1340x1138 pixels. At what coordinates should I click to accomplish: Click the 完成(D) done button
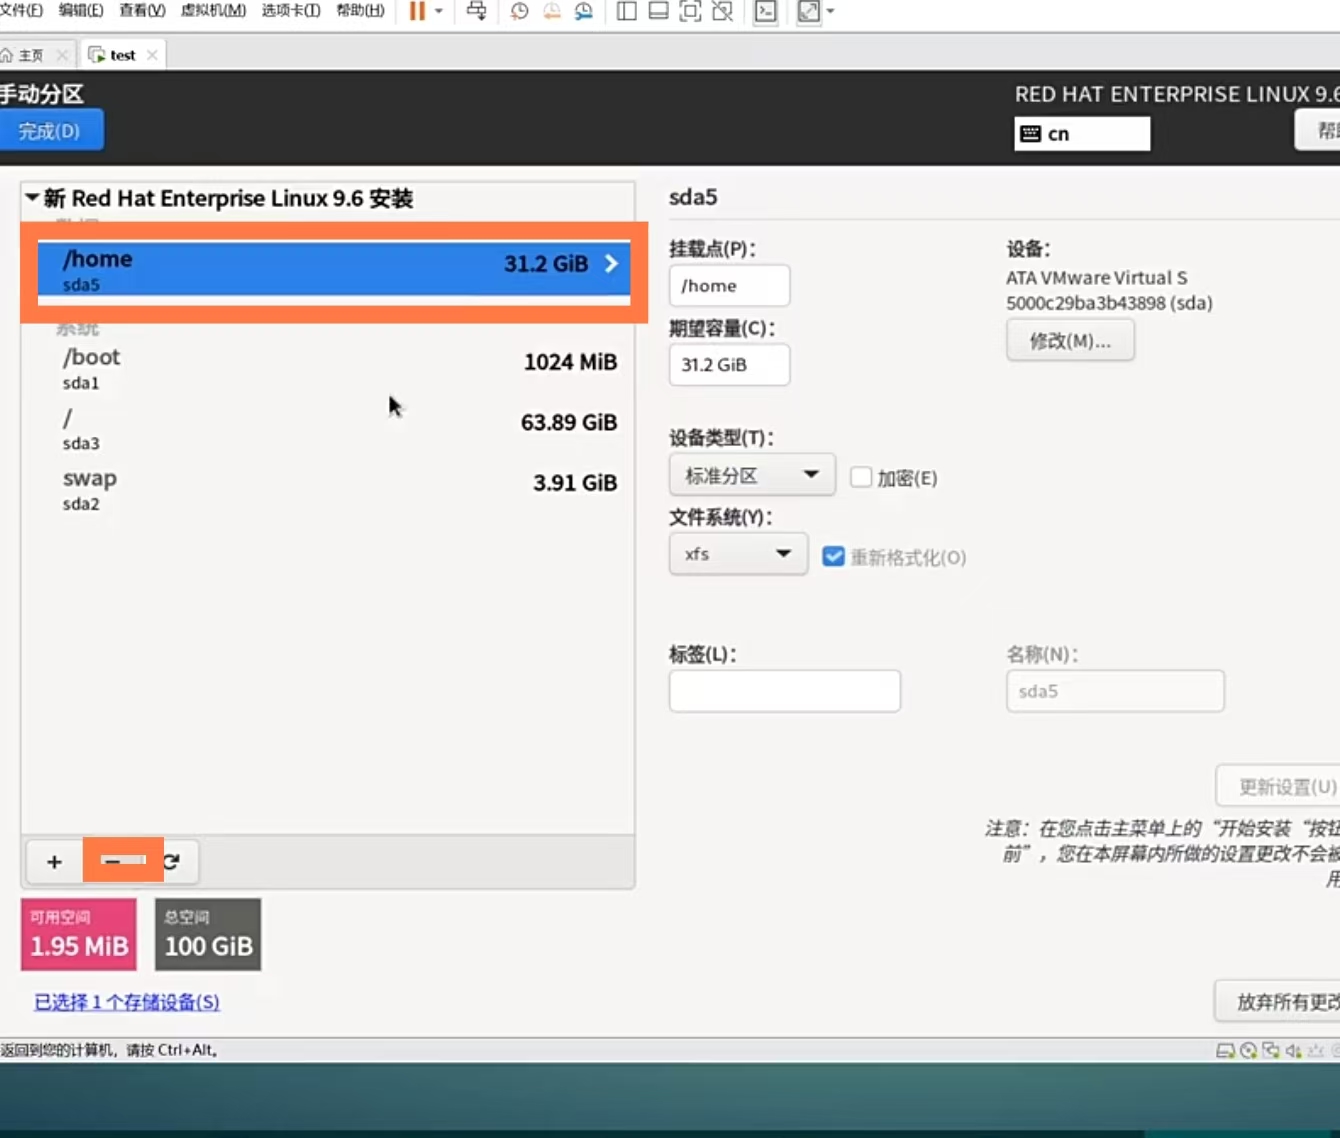point(50,131)
